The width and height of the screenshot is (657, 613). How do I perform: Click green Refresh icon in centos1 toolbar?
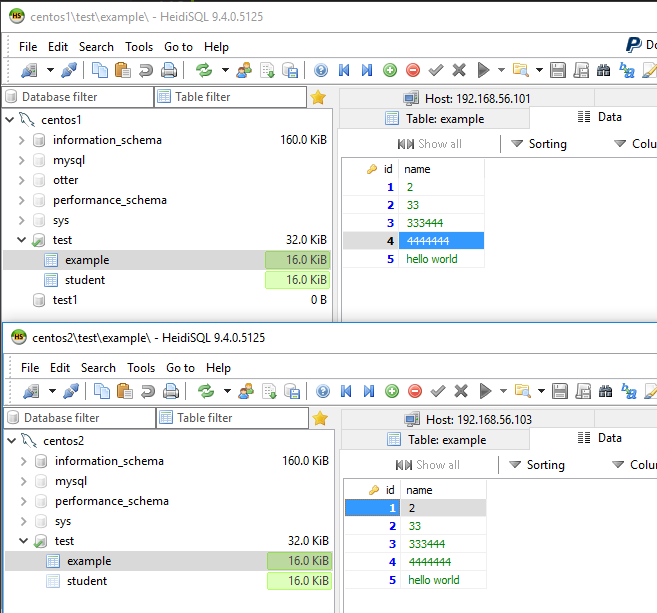(204, 70)
